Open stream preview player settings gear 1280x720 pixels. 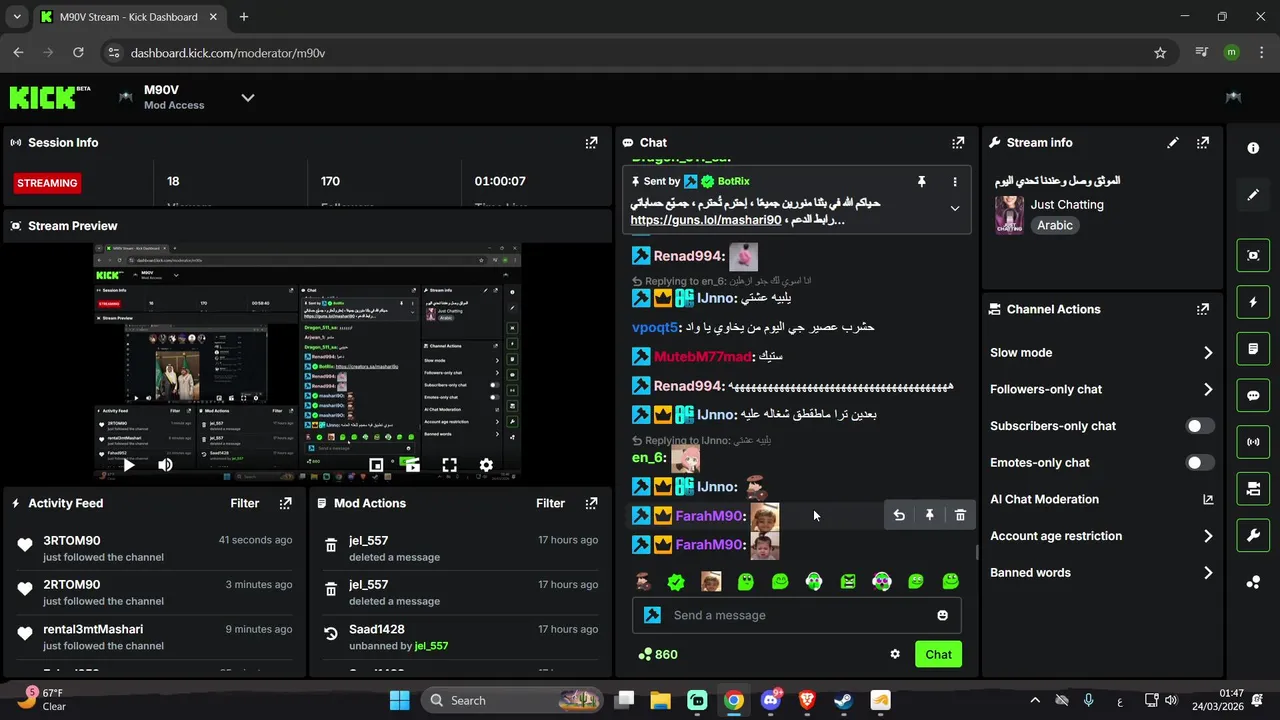coord(486,465)
